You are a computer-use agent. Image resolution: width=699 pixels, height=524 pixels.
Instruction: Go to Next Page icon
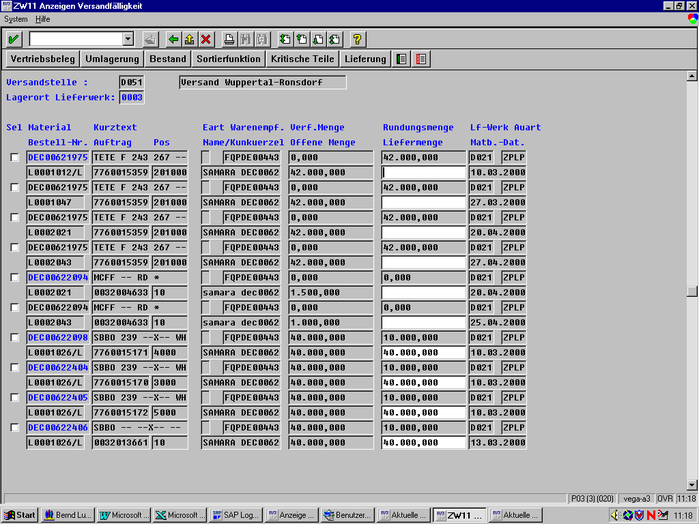pyautogui.click(x=318, y=39)
